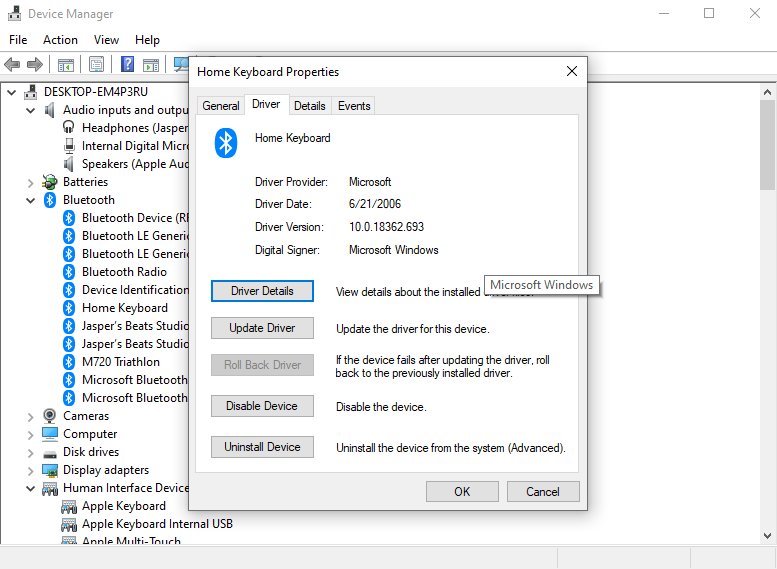Click the driver version 10.0.18362.693
Screen dimensions: 777x569
point(387,227)
